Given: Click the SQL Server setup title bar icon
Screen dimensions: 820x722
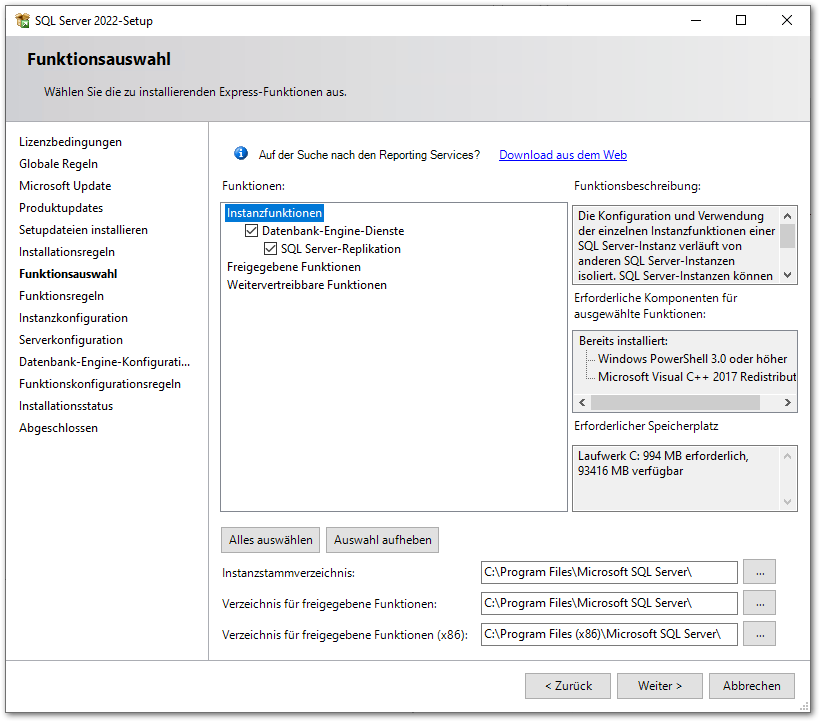Looking at the screenshot, I should (x=22, y=20).
